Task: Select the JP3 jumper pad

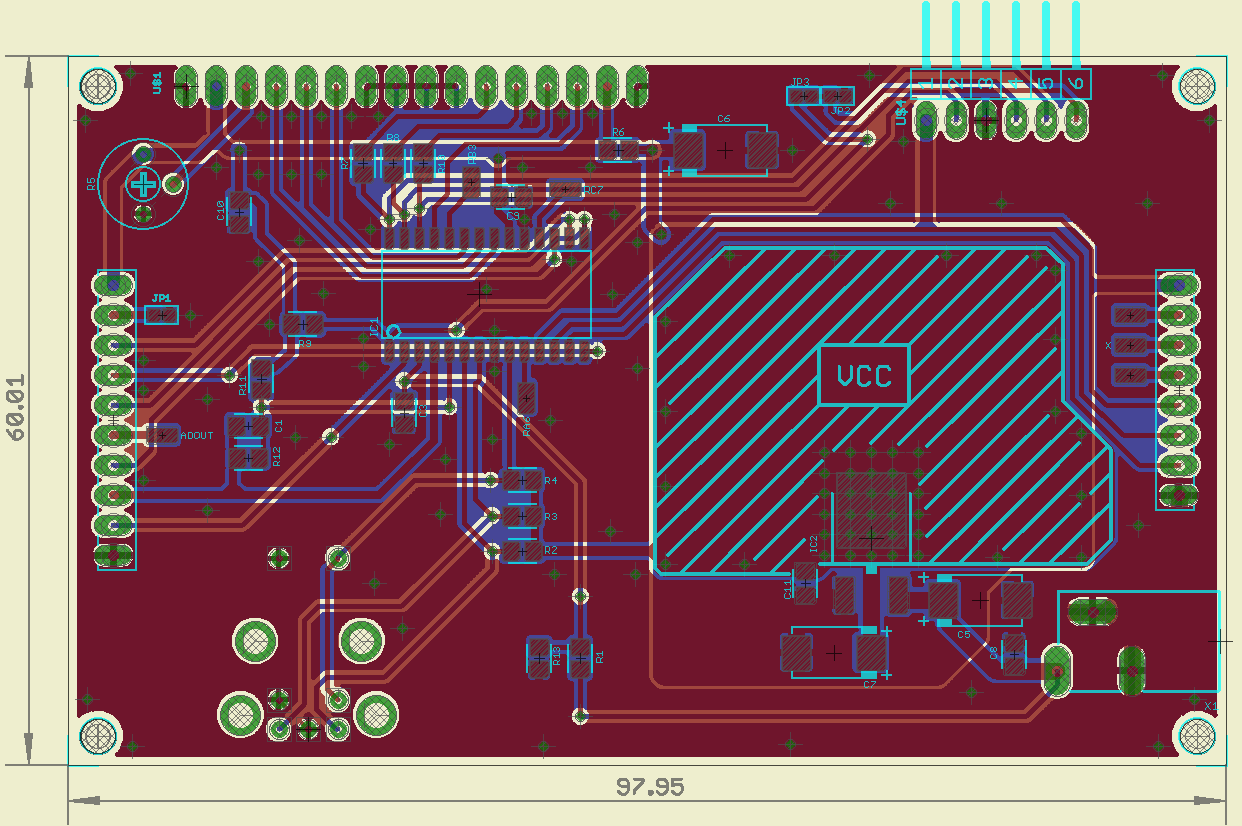Action: [x=801, y=96]
